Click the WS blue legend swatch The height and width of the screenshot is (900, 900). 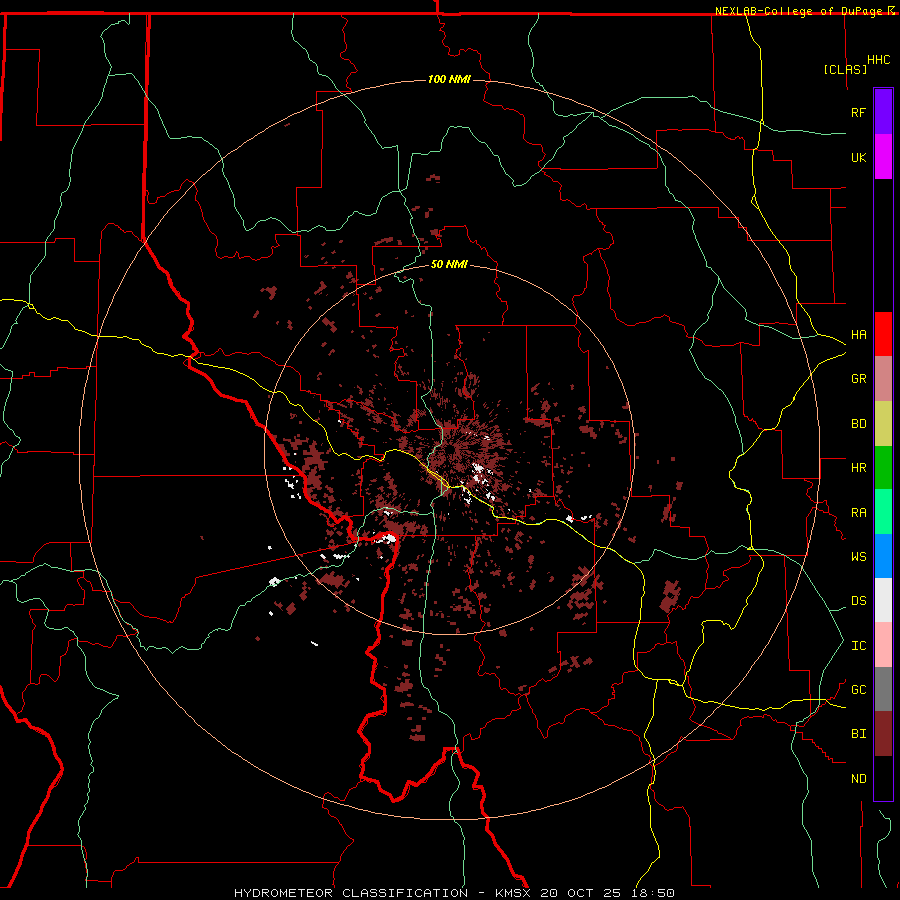click(883, 556)
